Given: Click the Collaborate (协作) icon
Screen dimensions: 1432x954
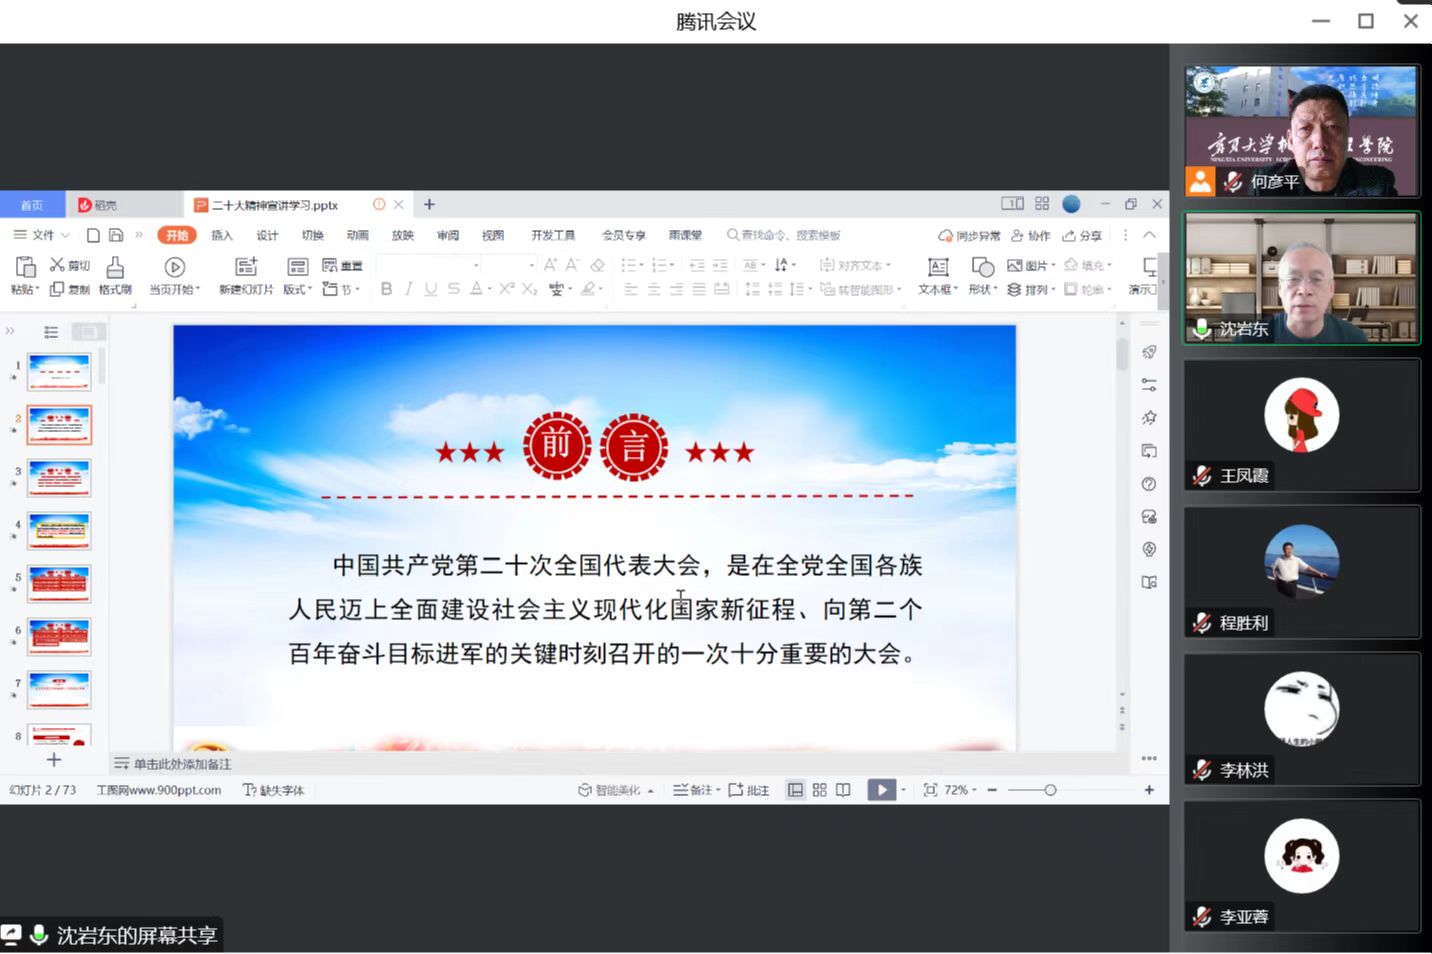Looking at the screenshot, I should tap(1031, 236).
